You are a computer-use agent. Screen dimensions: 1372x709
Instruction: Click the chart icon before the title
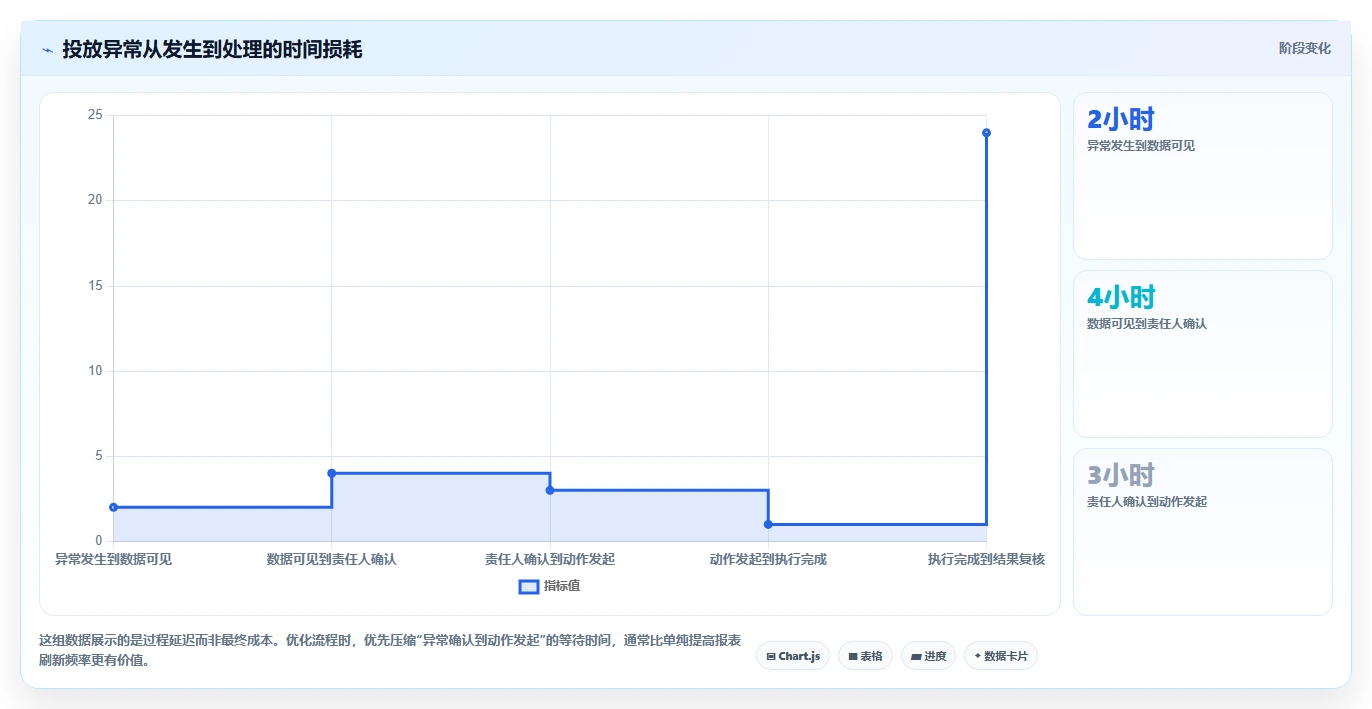(x=47, y=50)
